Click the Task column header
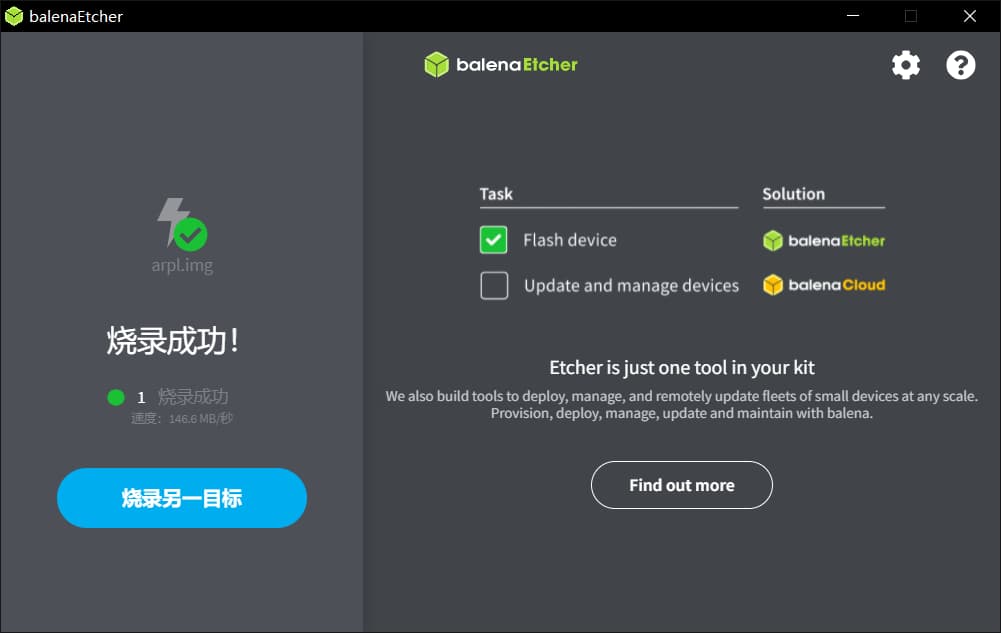 (x=495, y=193)
